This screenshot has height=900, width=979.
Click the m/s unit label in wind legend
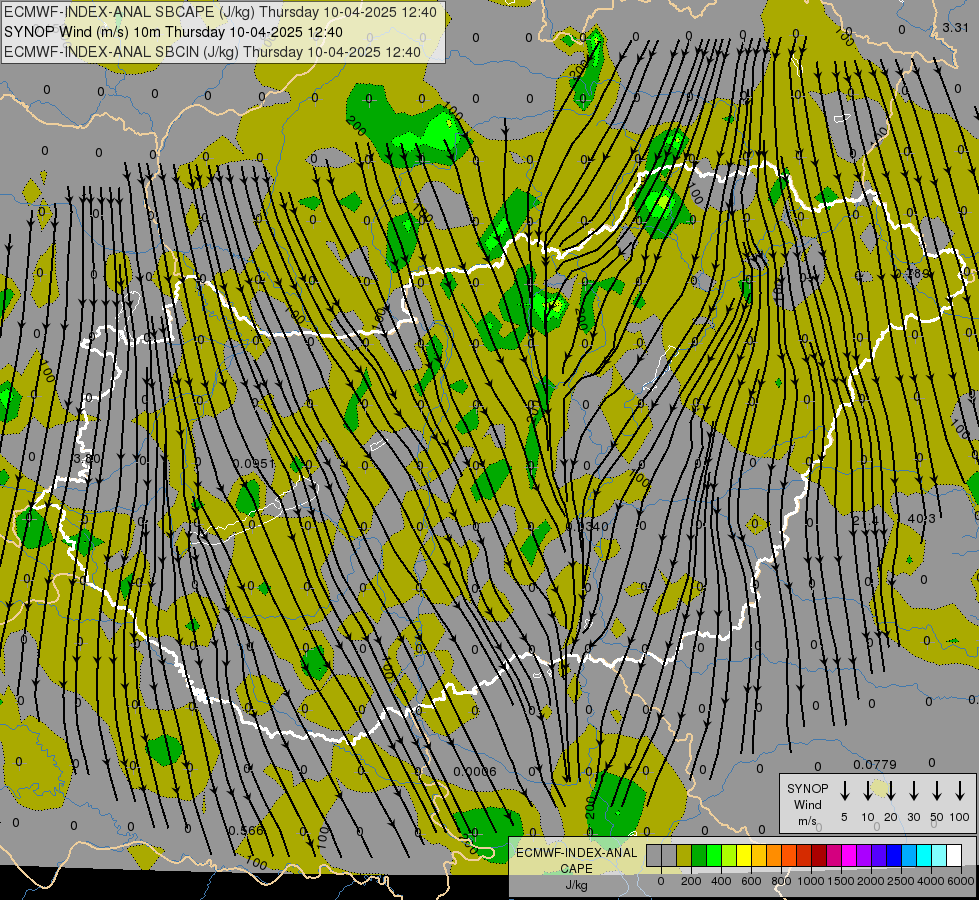[x=807, y=821]
